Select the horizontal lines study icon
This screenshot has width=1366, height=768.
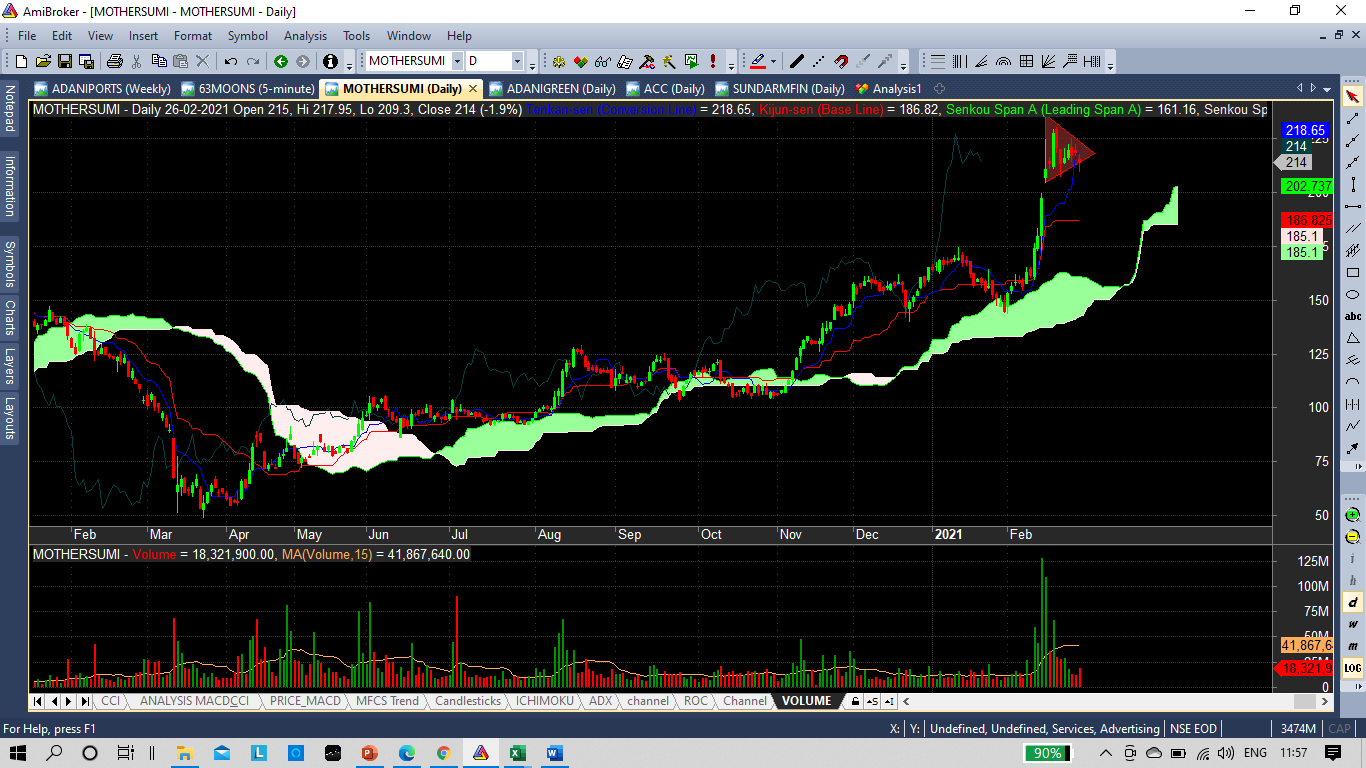[937, 61]
